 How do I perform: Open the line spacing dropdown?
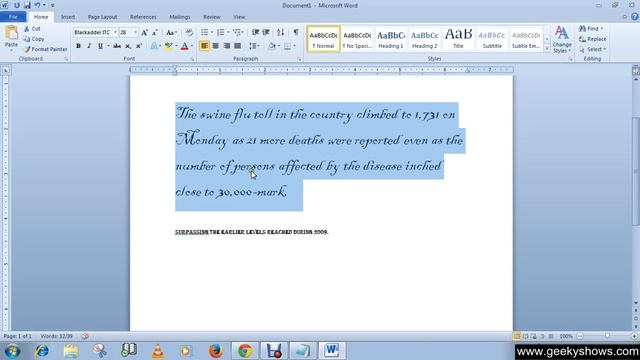tap(254, 46)
